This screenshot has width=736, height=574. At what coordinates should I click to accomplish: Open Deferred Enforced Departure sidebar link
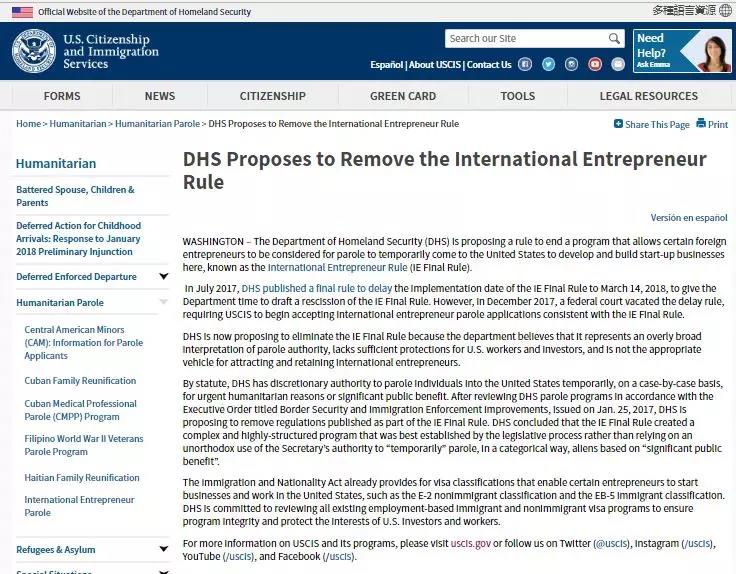77,276
